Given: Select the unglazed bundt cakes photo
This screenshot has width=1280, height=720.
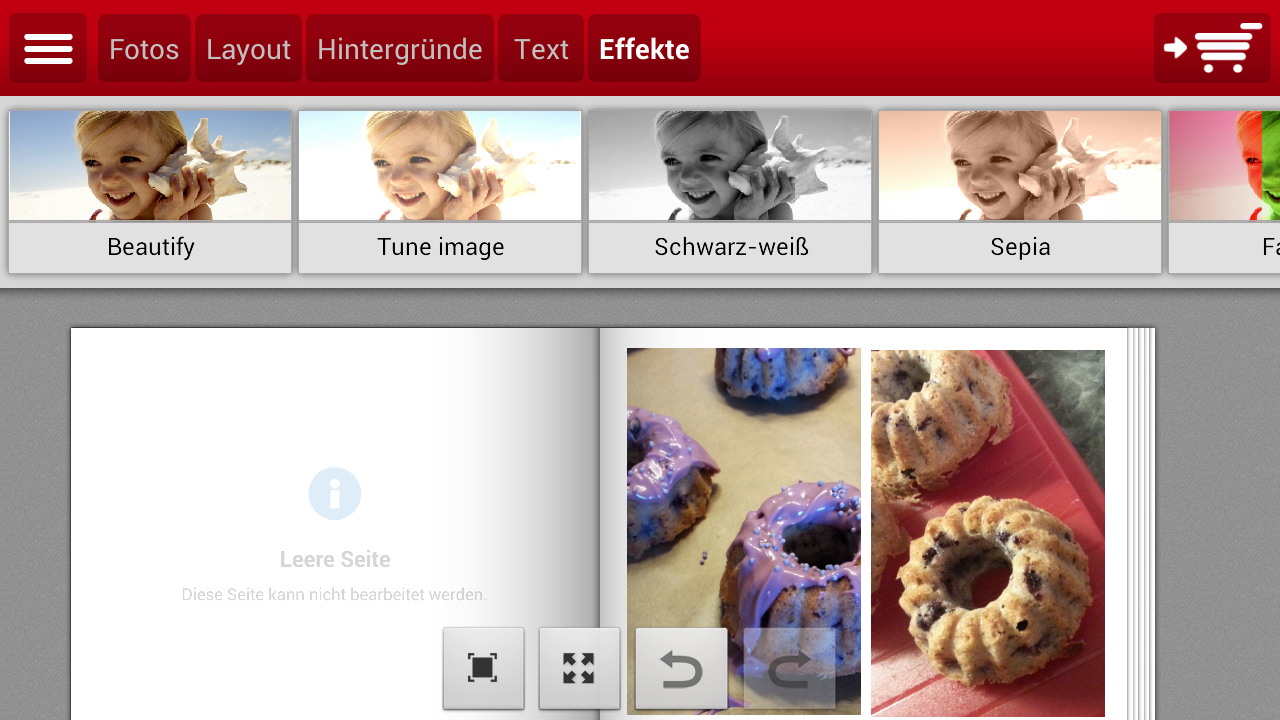Looking at the screenshot, I should click(988, 533).
